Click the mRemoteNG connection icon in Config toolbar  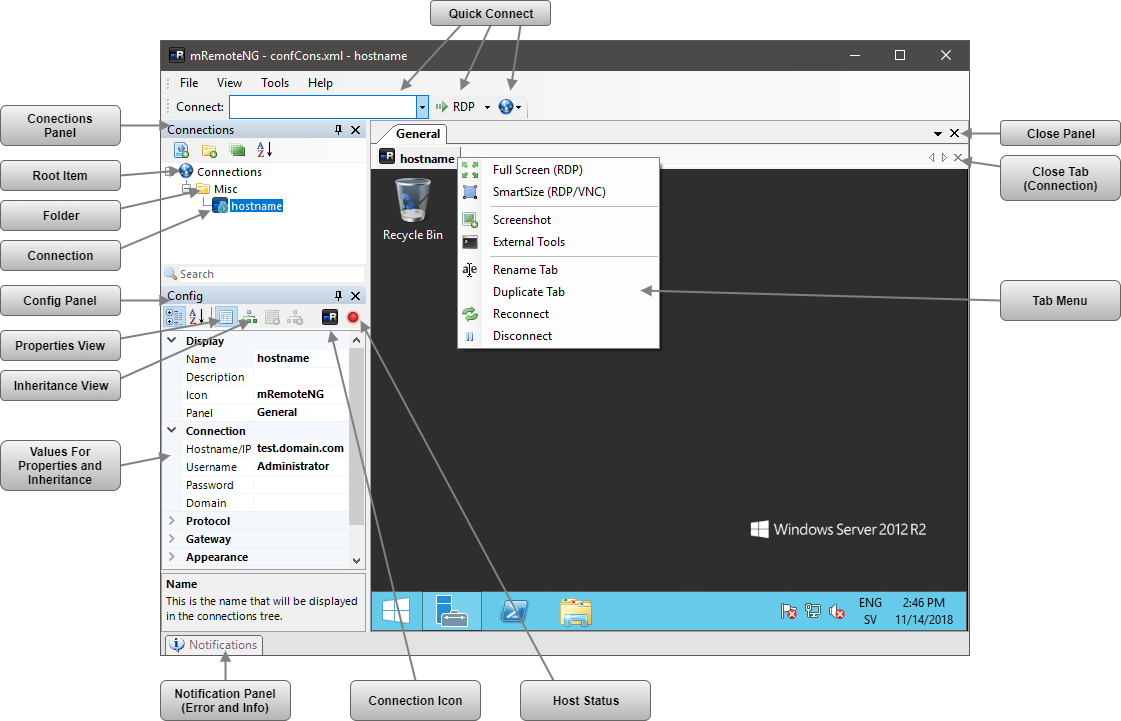pyautogui.click(x=330, y=317)
